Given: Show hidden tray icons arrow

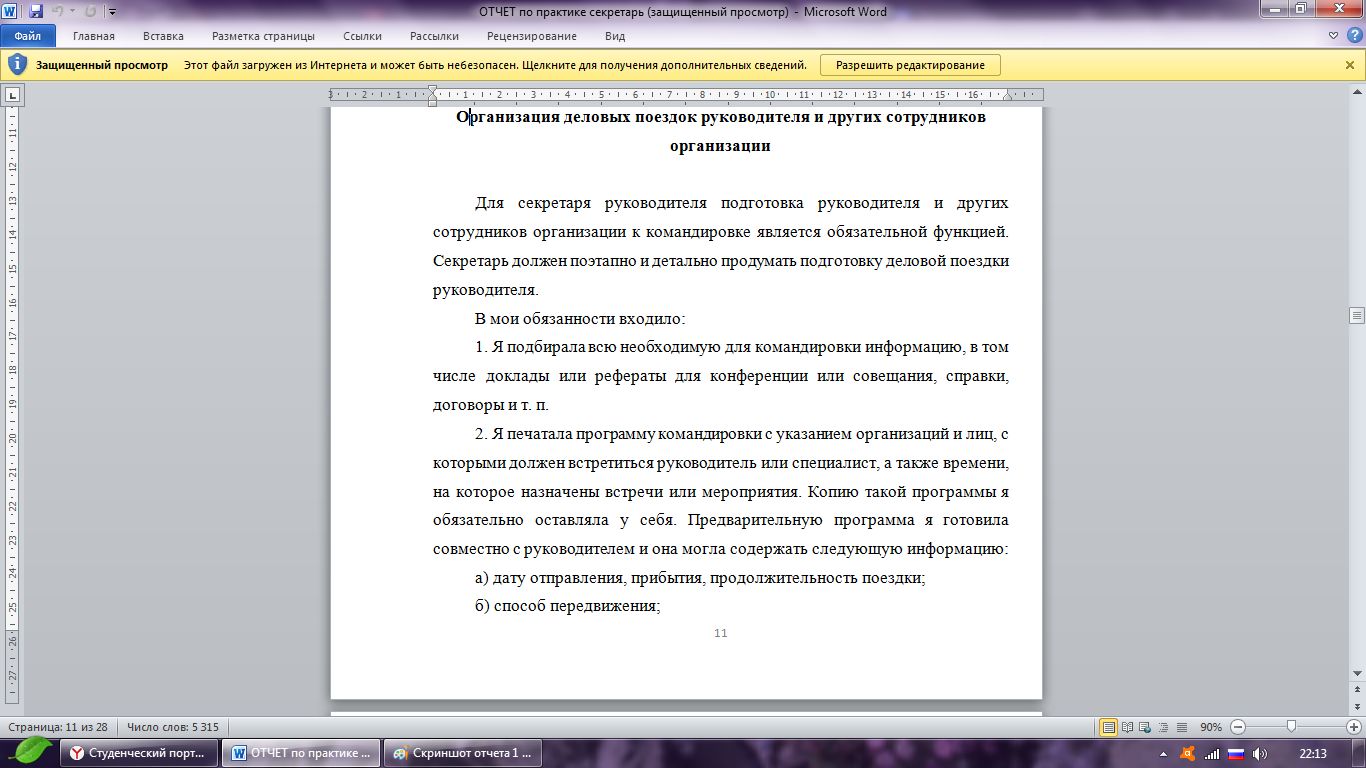Looking at the screenshot, I should point(1165,754).
